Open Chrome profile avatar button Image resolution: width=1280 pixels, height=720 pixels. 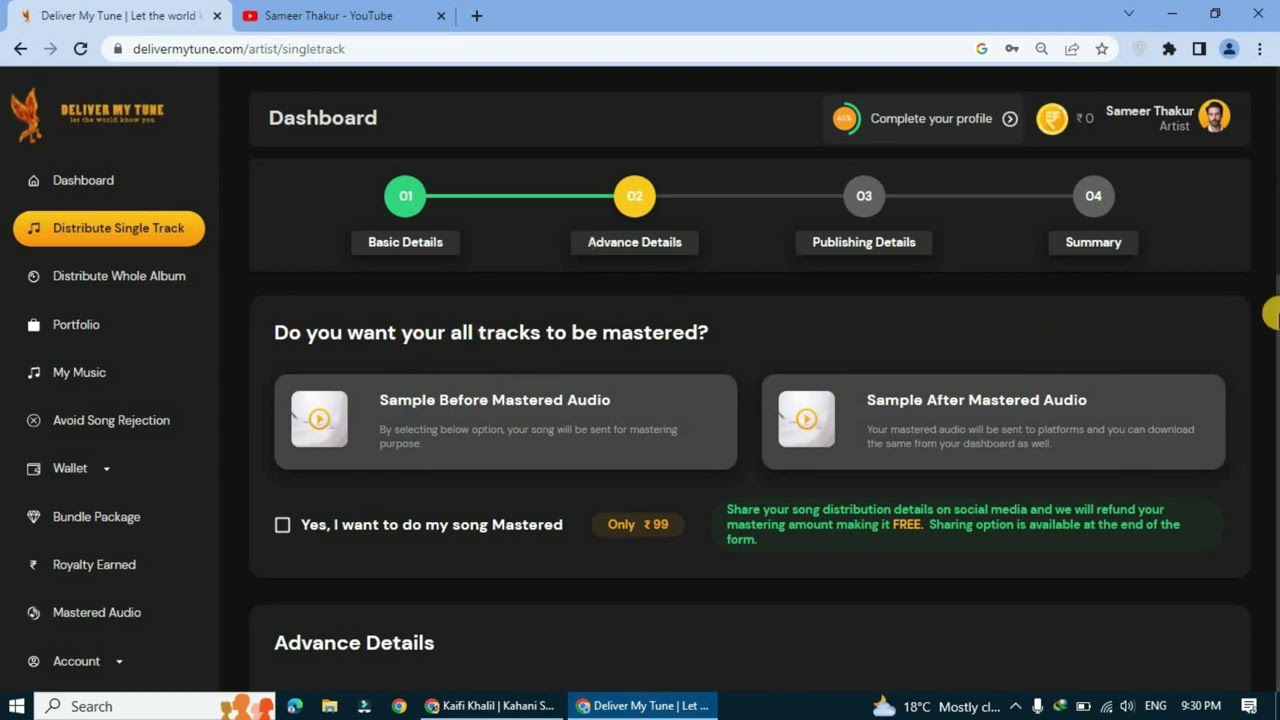coord(1229,49)
